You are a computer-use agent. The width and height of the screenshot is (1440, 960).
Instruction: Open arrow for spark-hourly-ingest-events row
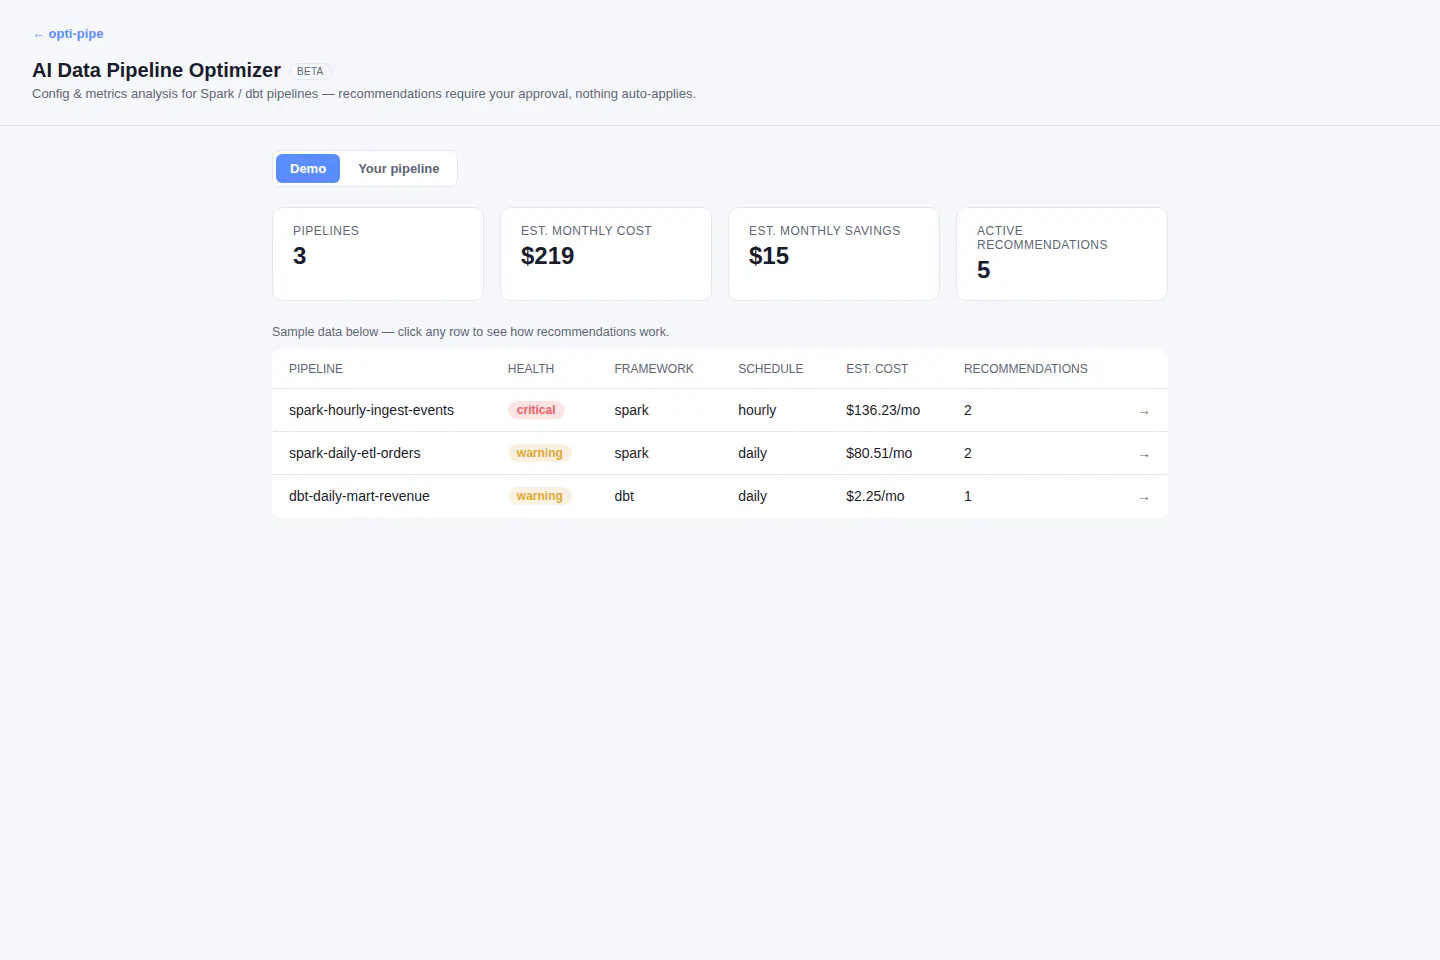coord(1144,411)
